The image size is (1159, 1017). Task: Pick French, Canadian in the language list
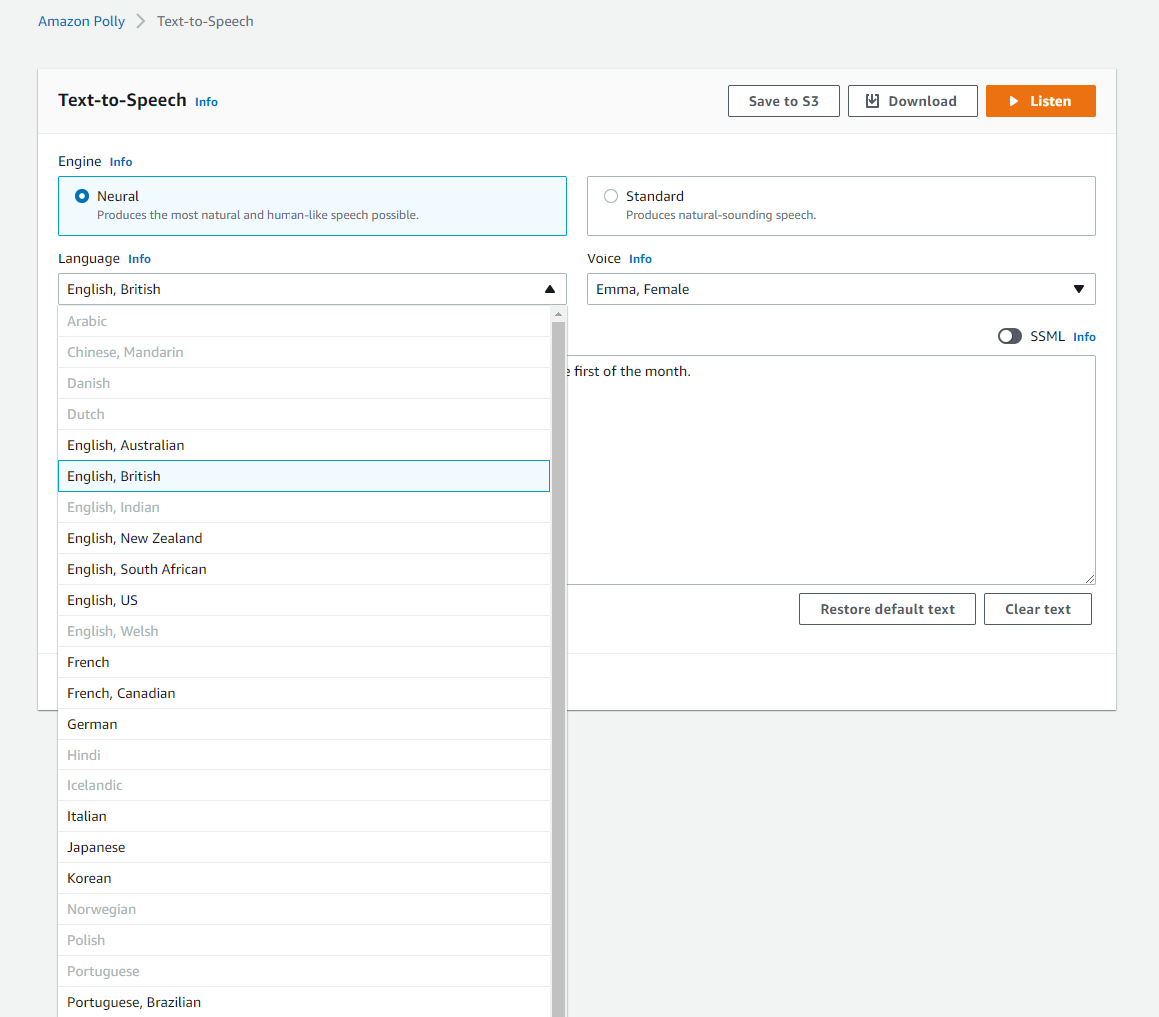click(x=304, y=693)
